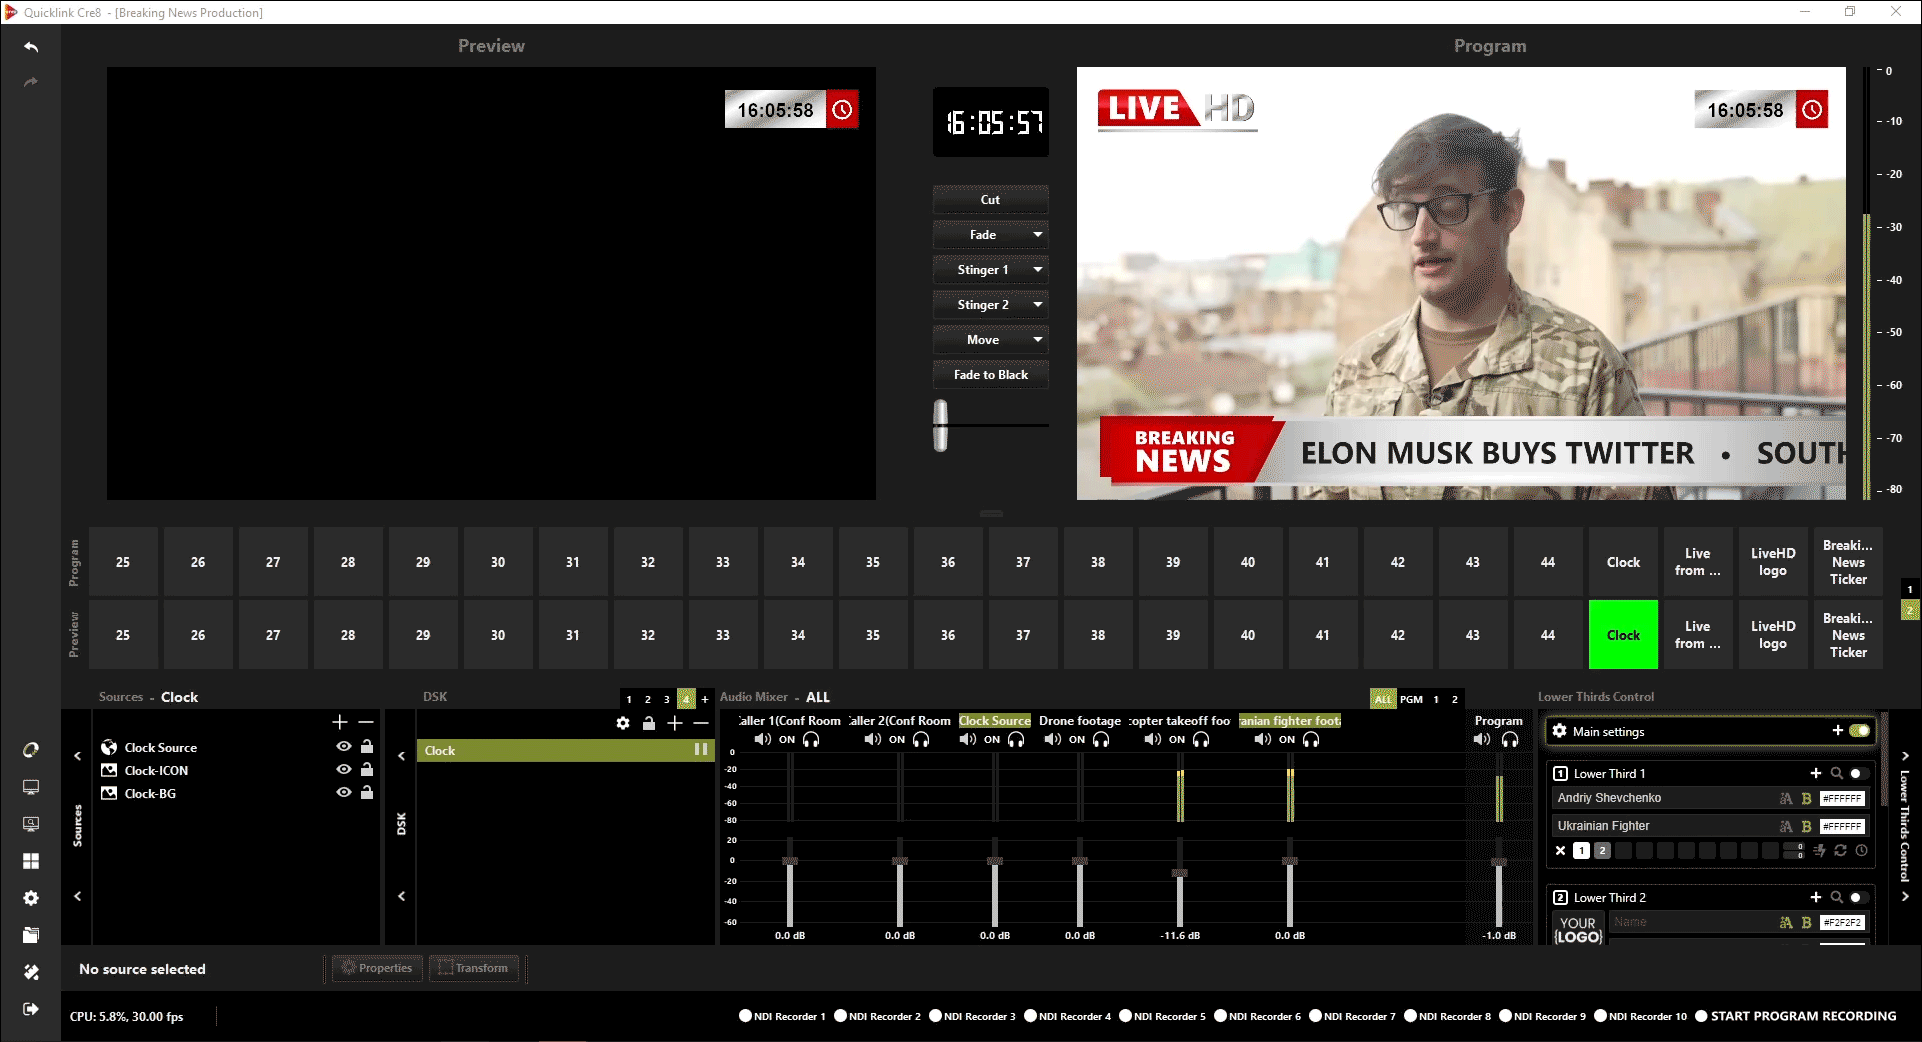
Task: Click the search icon on Lower Third 1
Action: click(x=1836, y=773)
